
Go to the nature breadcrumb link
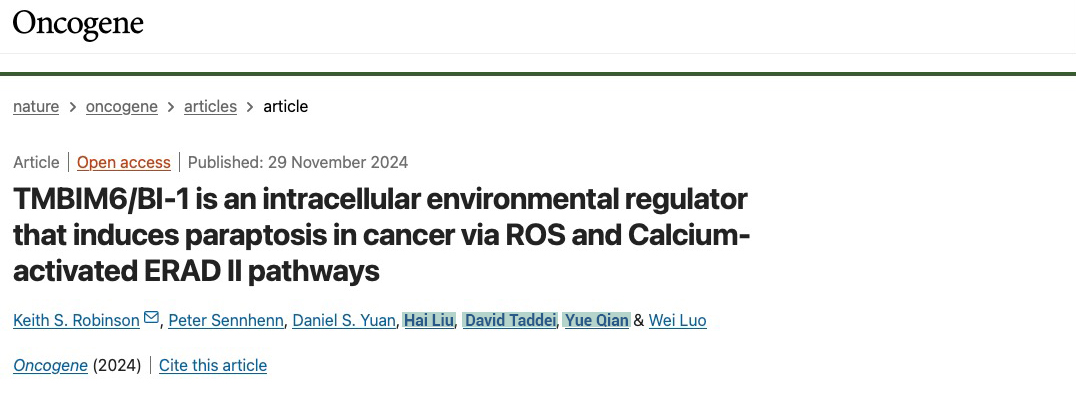pyautogui.click(x=36, y=106)
